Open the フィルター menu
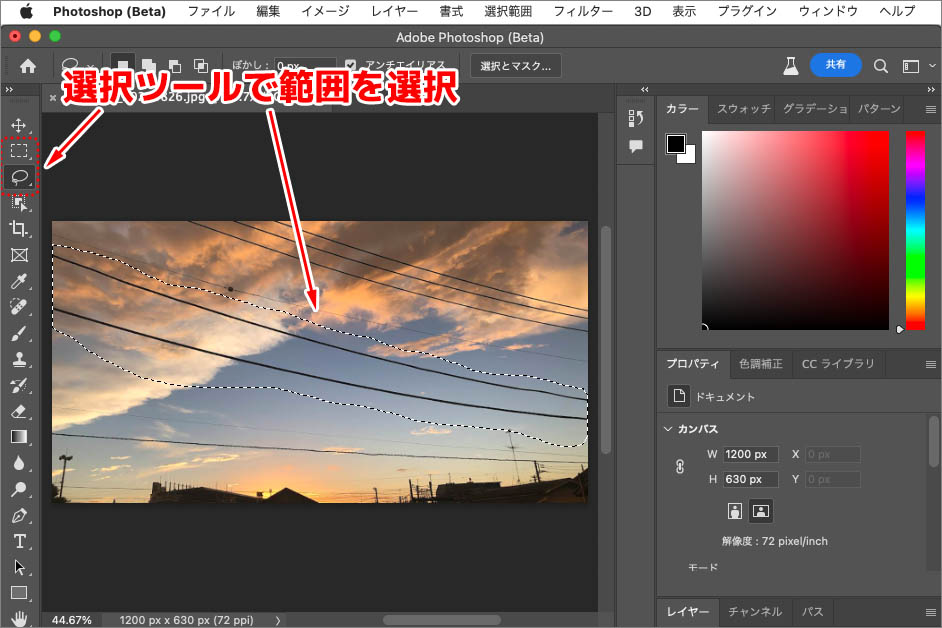942x628 pixels. point(583,11)
